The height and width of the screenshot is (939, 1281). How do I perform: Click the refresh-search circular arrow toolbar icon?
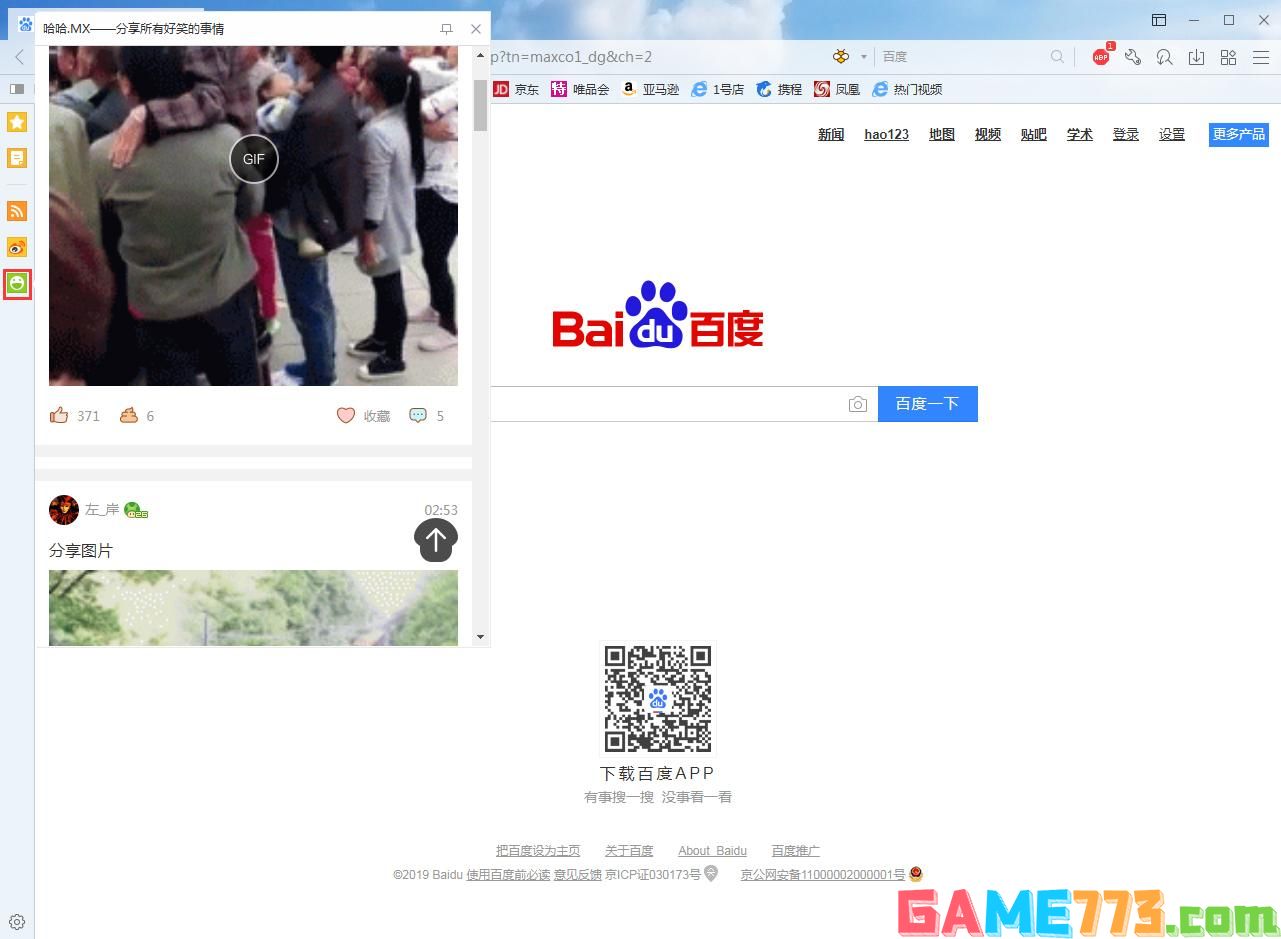[1164, 57]
